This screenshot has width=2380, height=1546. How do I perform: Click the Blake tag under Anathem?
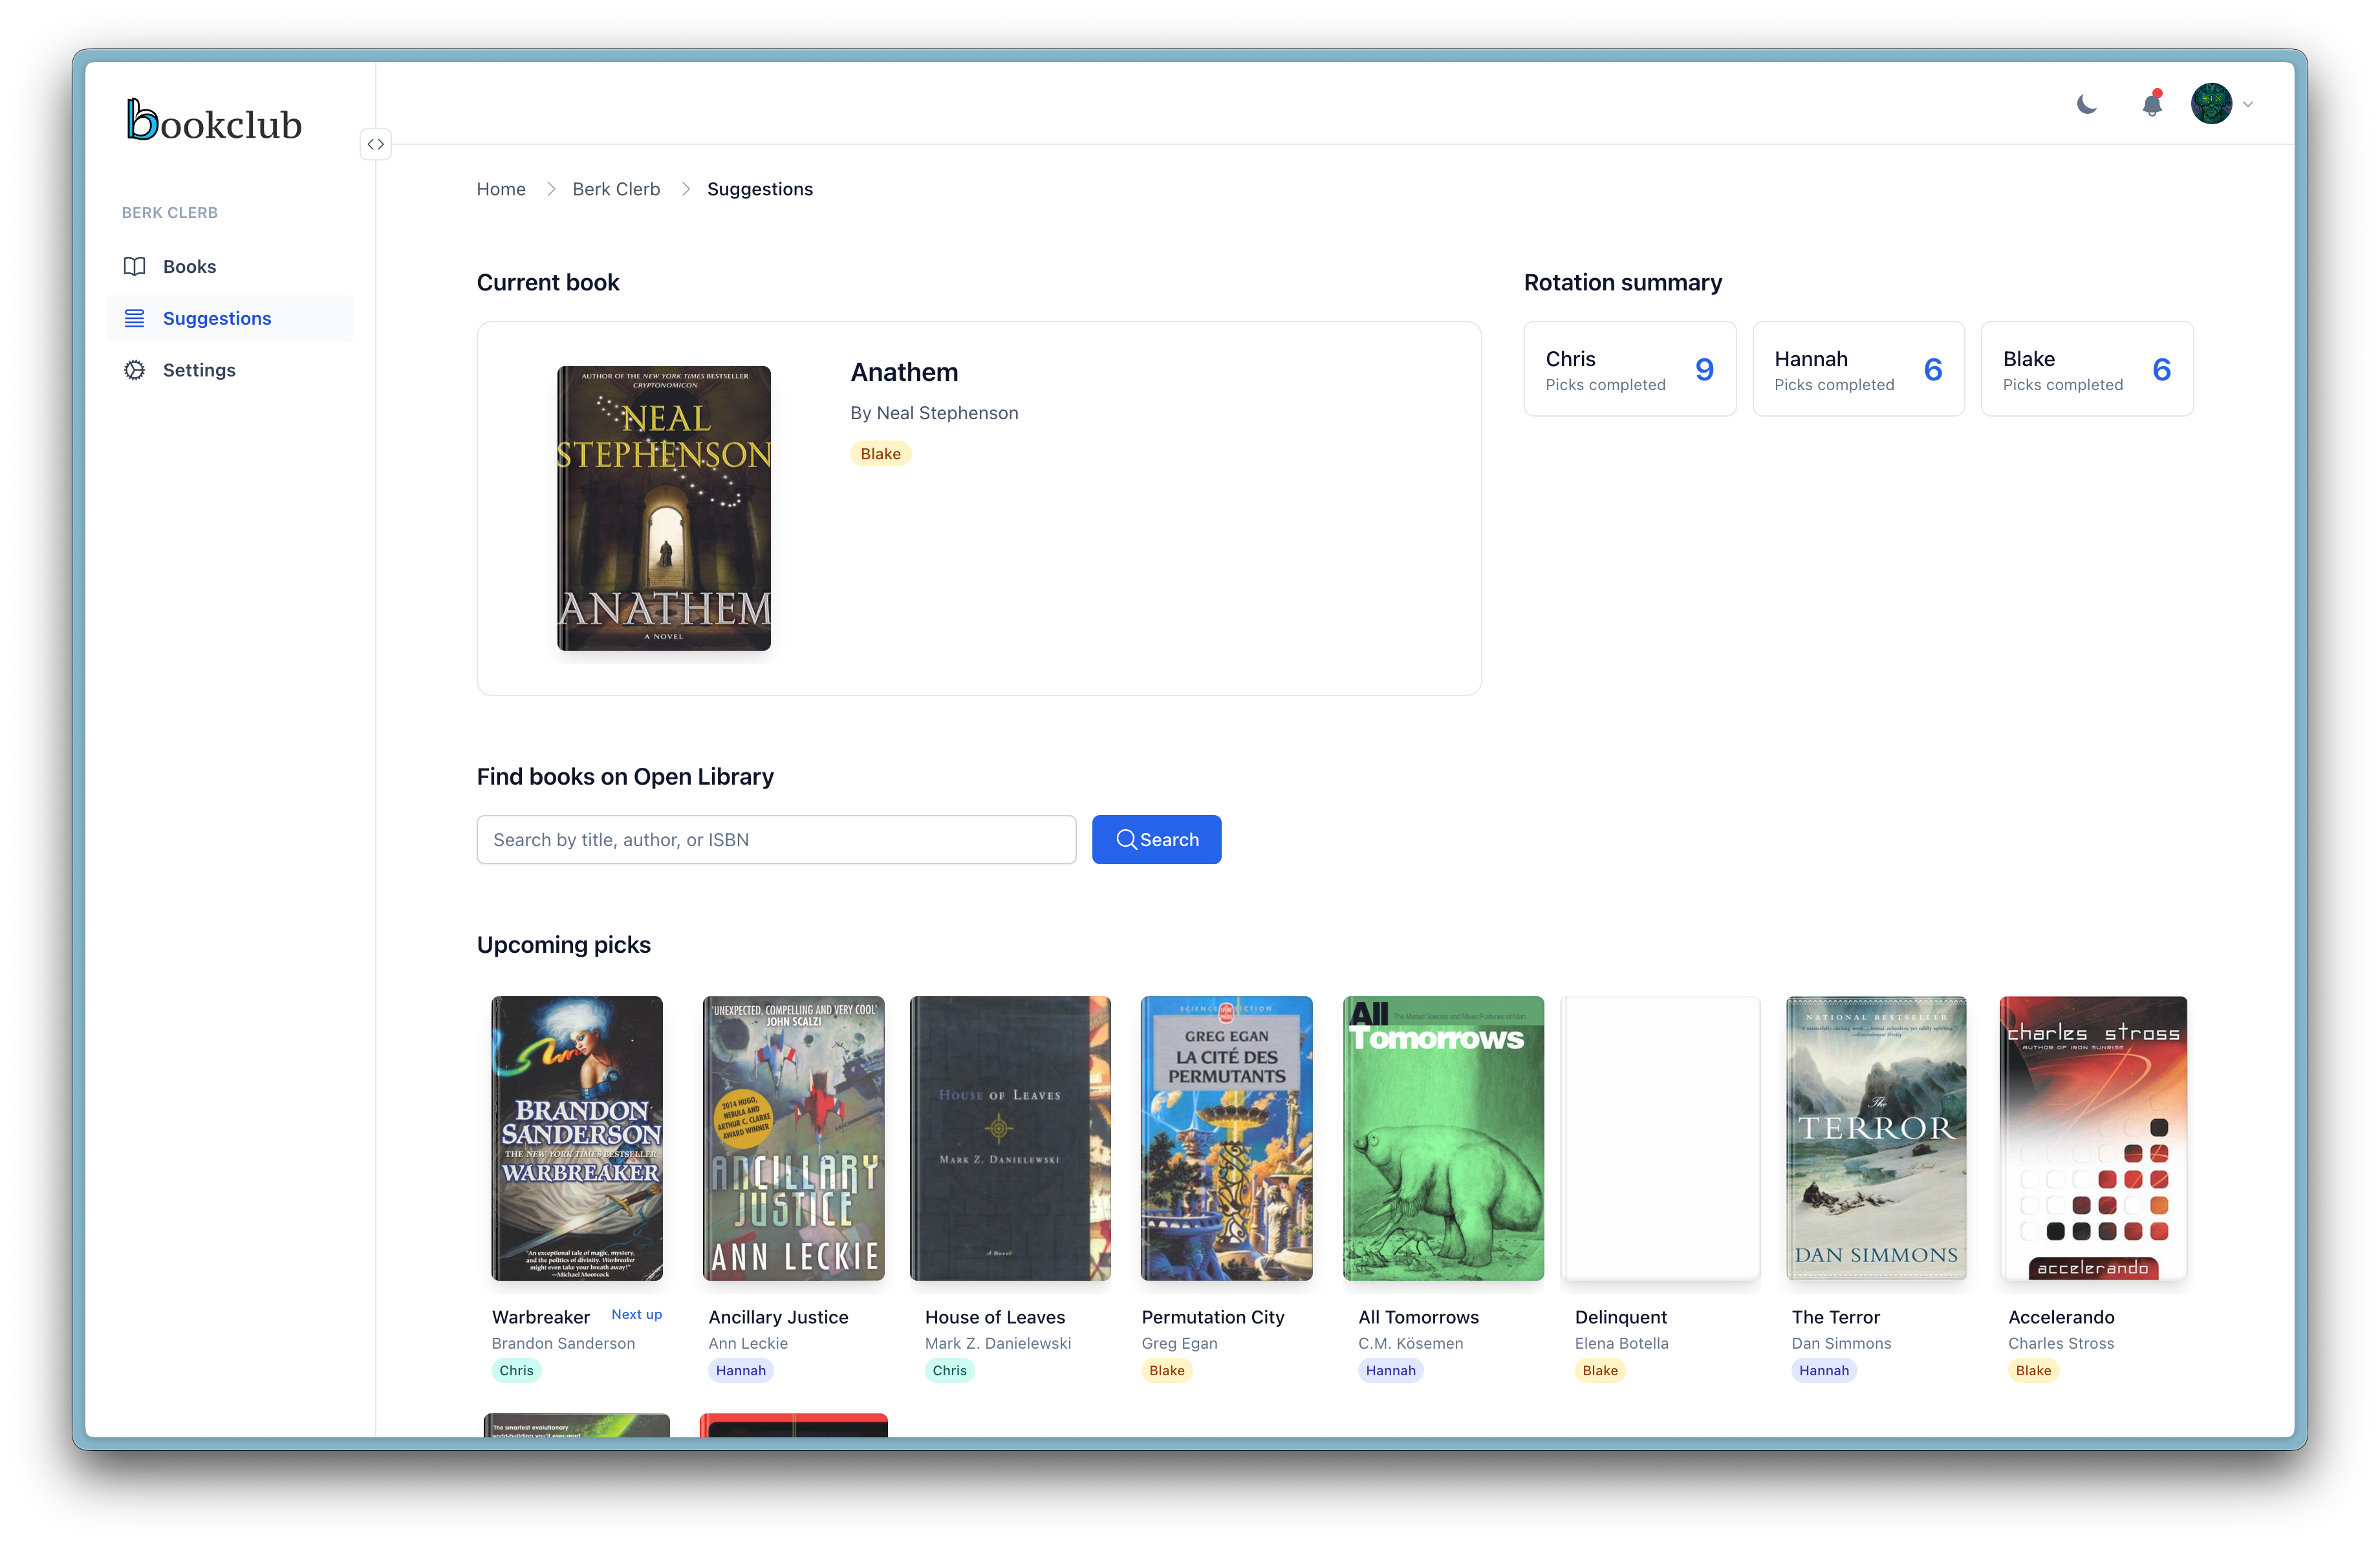pyautogui.click(x=880, y=454)
